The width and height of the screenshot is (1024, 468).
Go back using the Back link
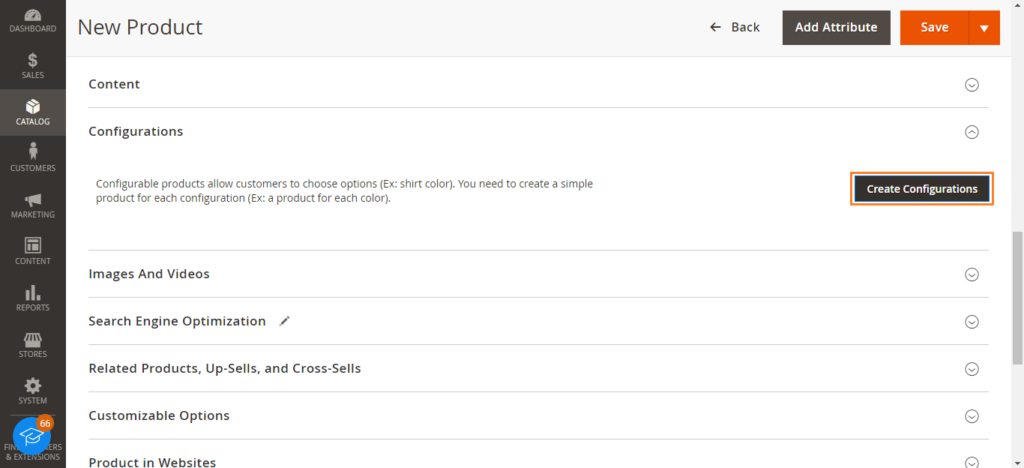pyautogui.click(x=735, y=27)
